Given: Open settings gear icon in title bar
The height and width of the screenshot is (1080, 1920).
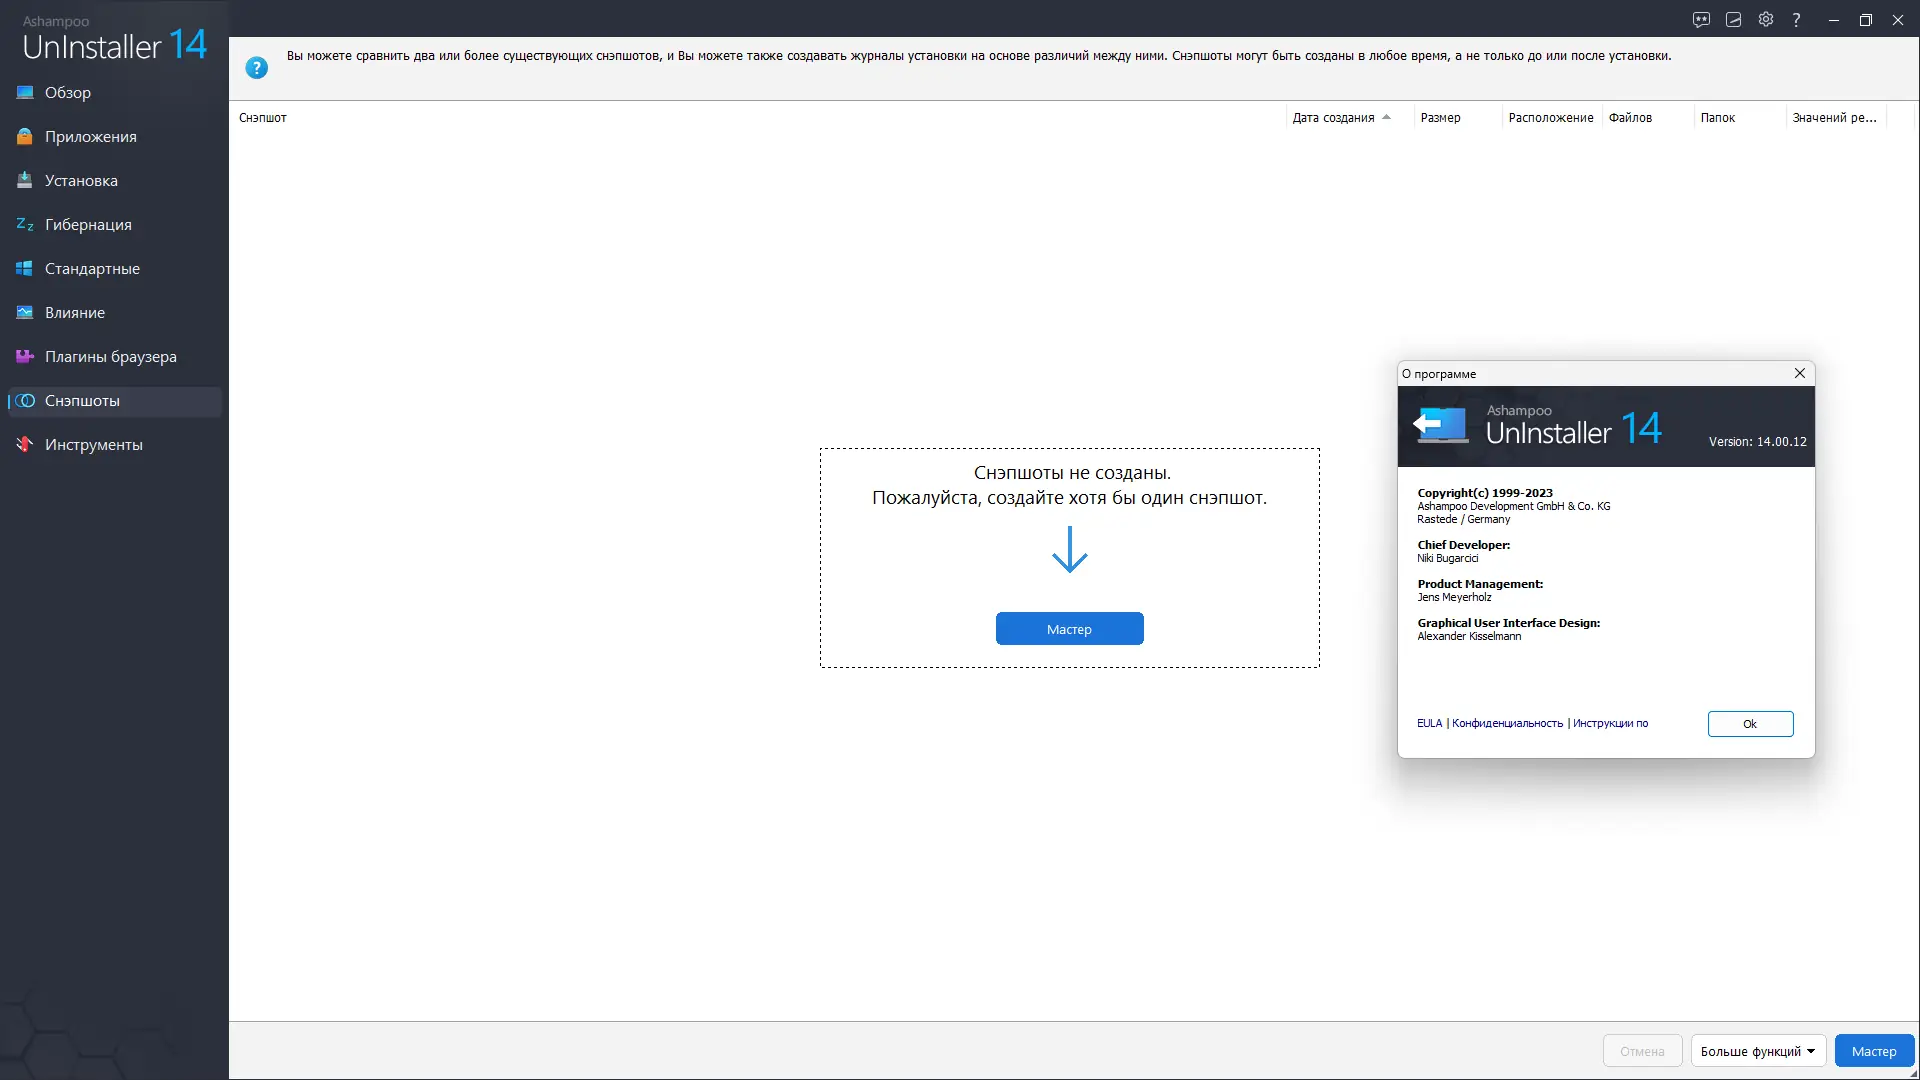Looking at the screenshot, I should [1766, 20].
